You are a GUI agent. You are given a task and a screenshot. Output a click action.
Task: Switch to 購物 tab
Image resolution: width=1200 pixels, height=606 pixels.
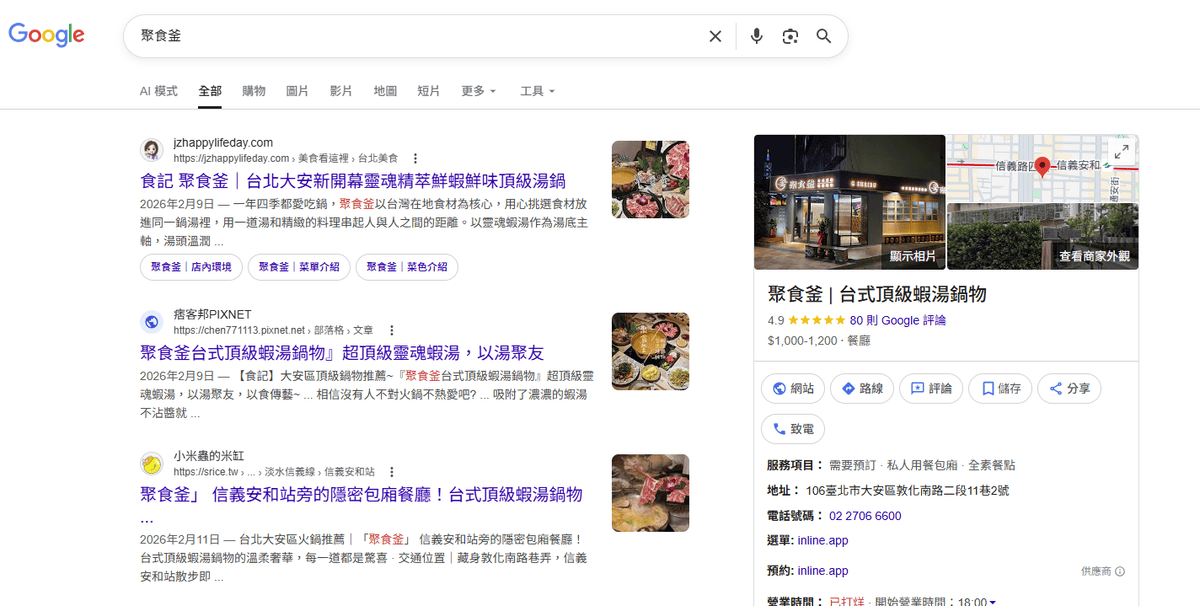(x=254, y=91)
